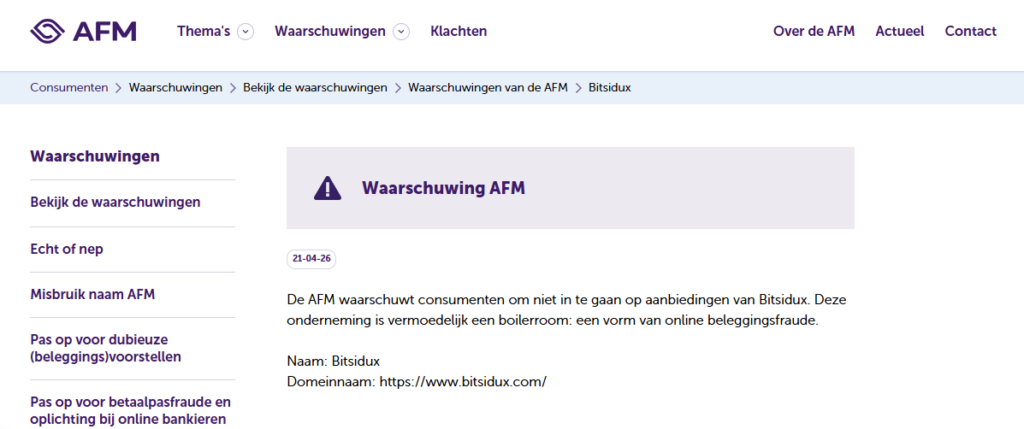Viewport: 1024px width, 429px height.
Task: Open the Waarschuwingen header menu item
Action: (330, 31)
